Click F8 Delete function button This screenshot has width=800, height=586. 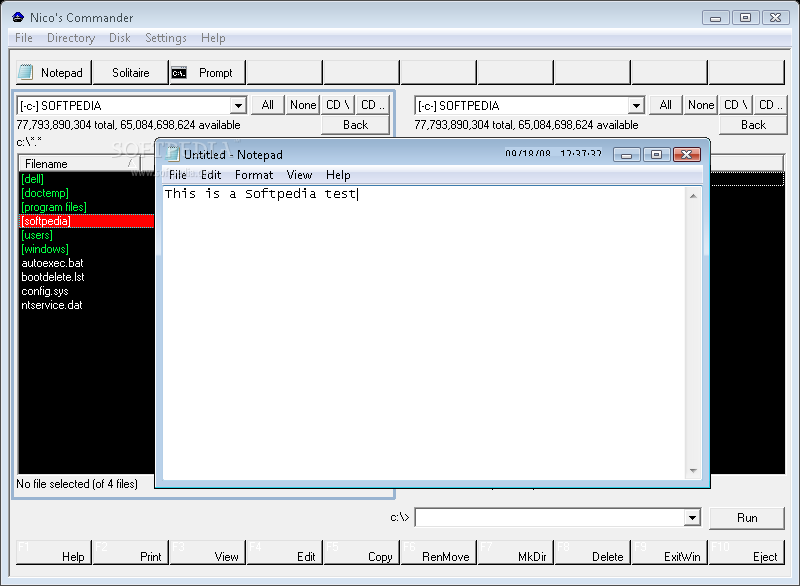[x=593, y=552]
